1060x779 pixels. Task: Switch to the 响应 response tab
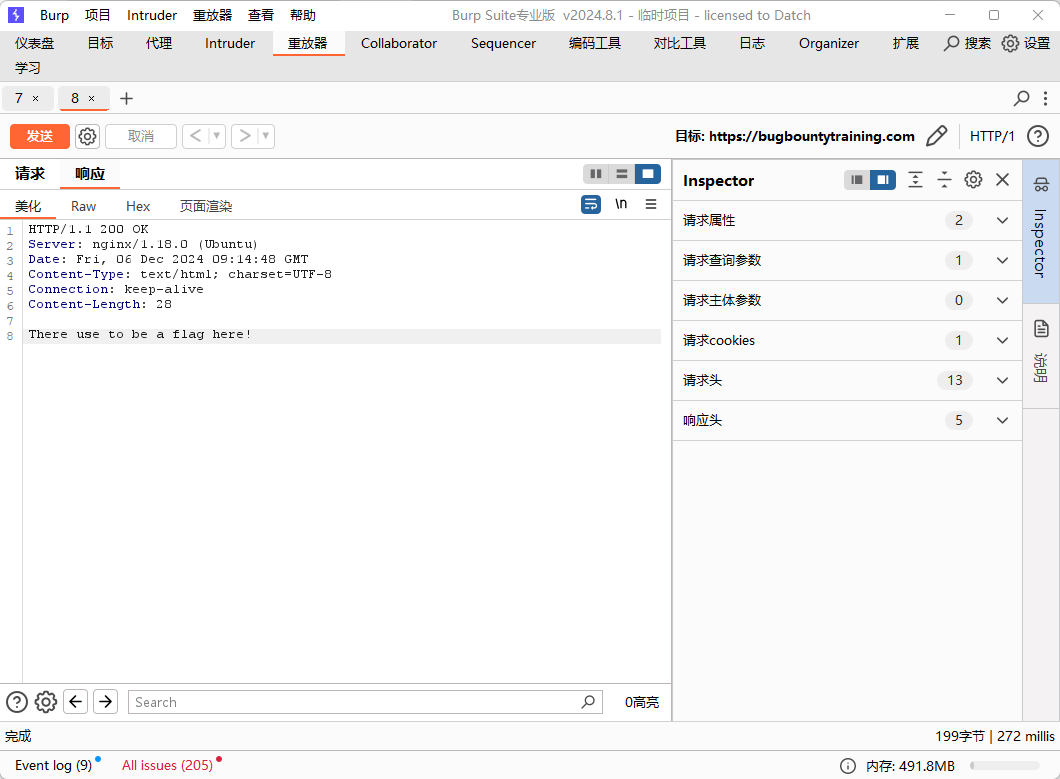tap(90, 174)
